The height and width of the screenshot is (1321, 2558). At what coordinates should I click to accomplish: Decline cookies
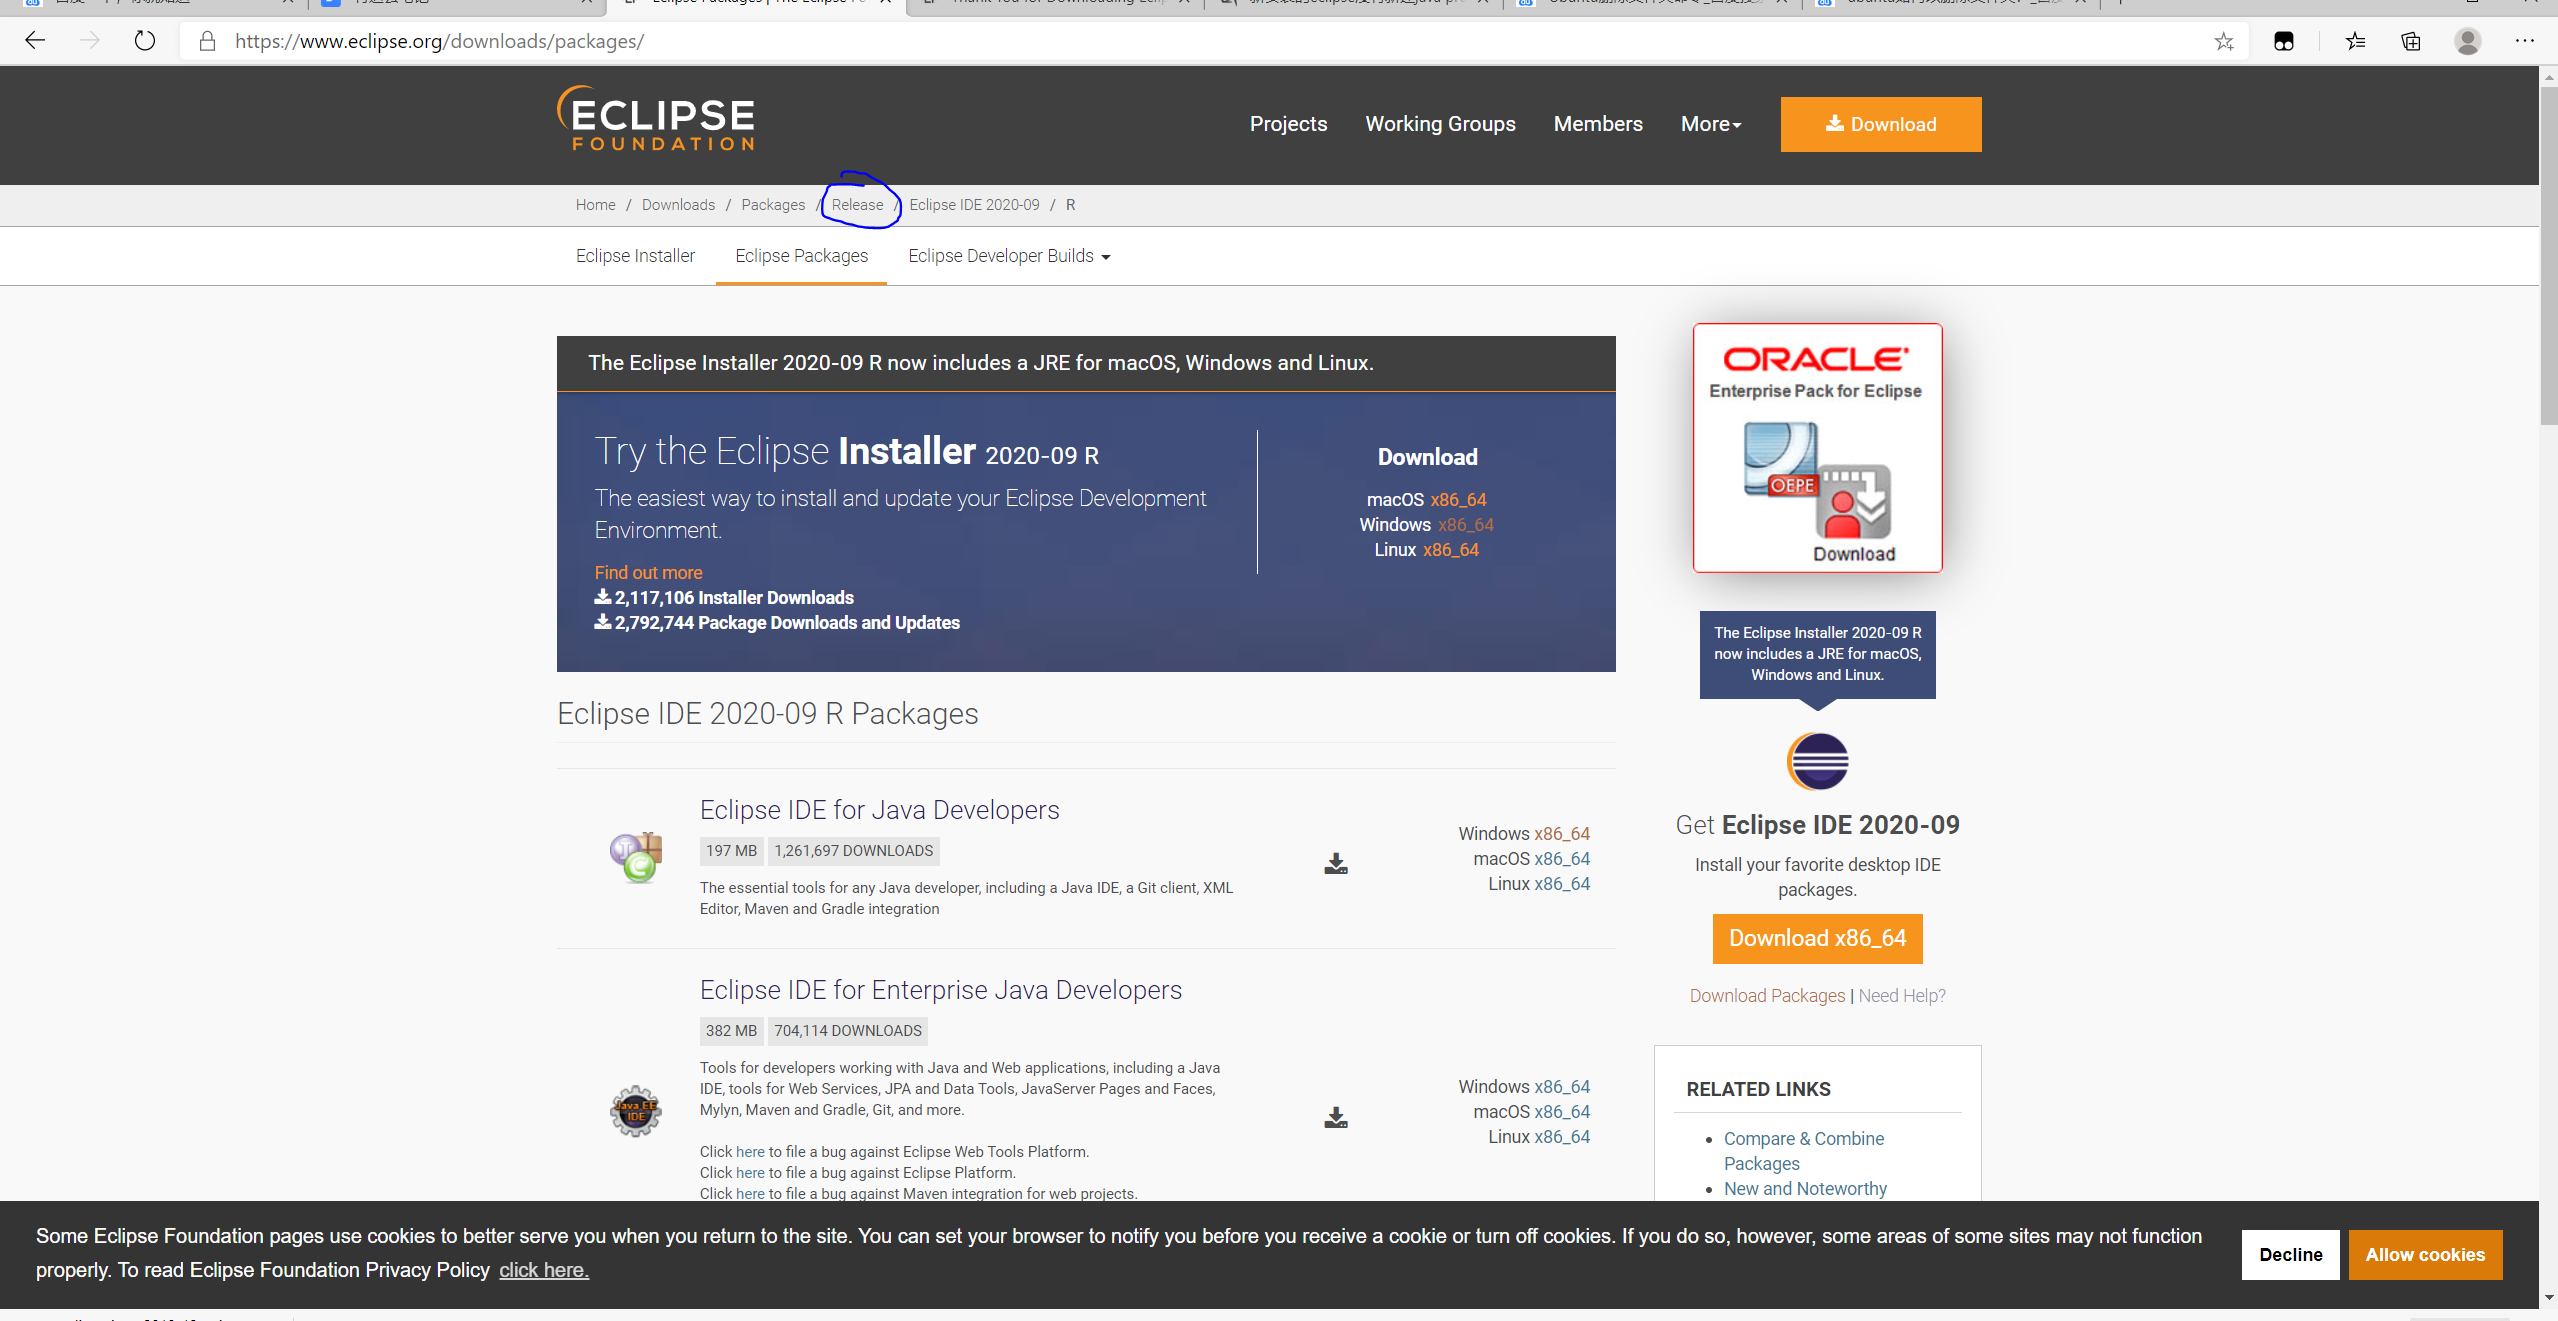(x=2290, y=1255)
